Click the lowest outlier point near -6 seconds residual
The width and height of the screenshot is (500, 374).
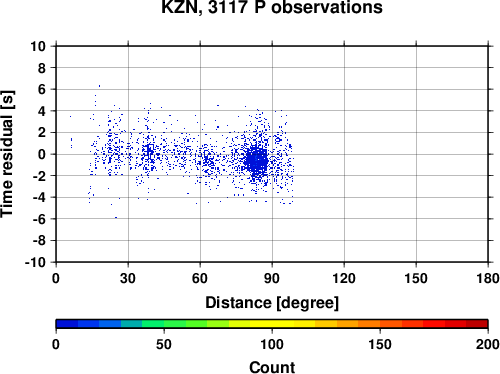pos(116,218)
